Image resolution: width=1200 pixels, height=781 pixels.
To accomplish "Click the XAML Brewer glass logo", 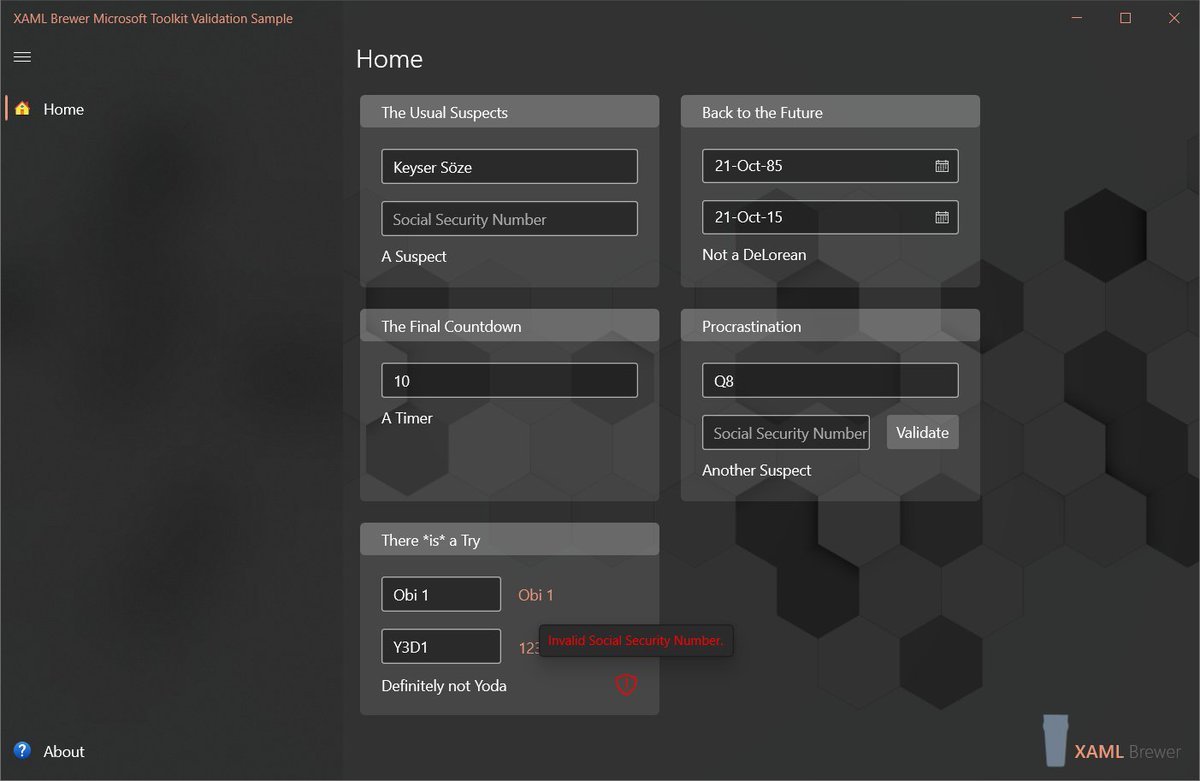I will coord(1055,740).
